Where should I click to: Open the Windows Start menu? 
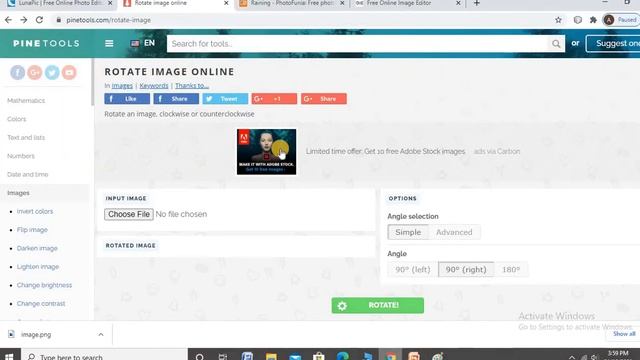(9, 356)
